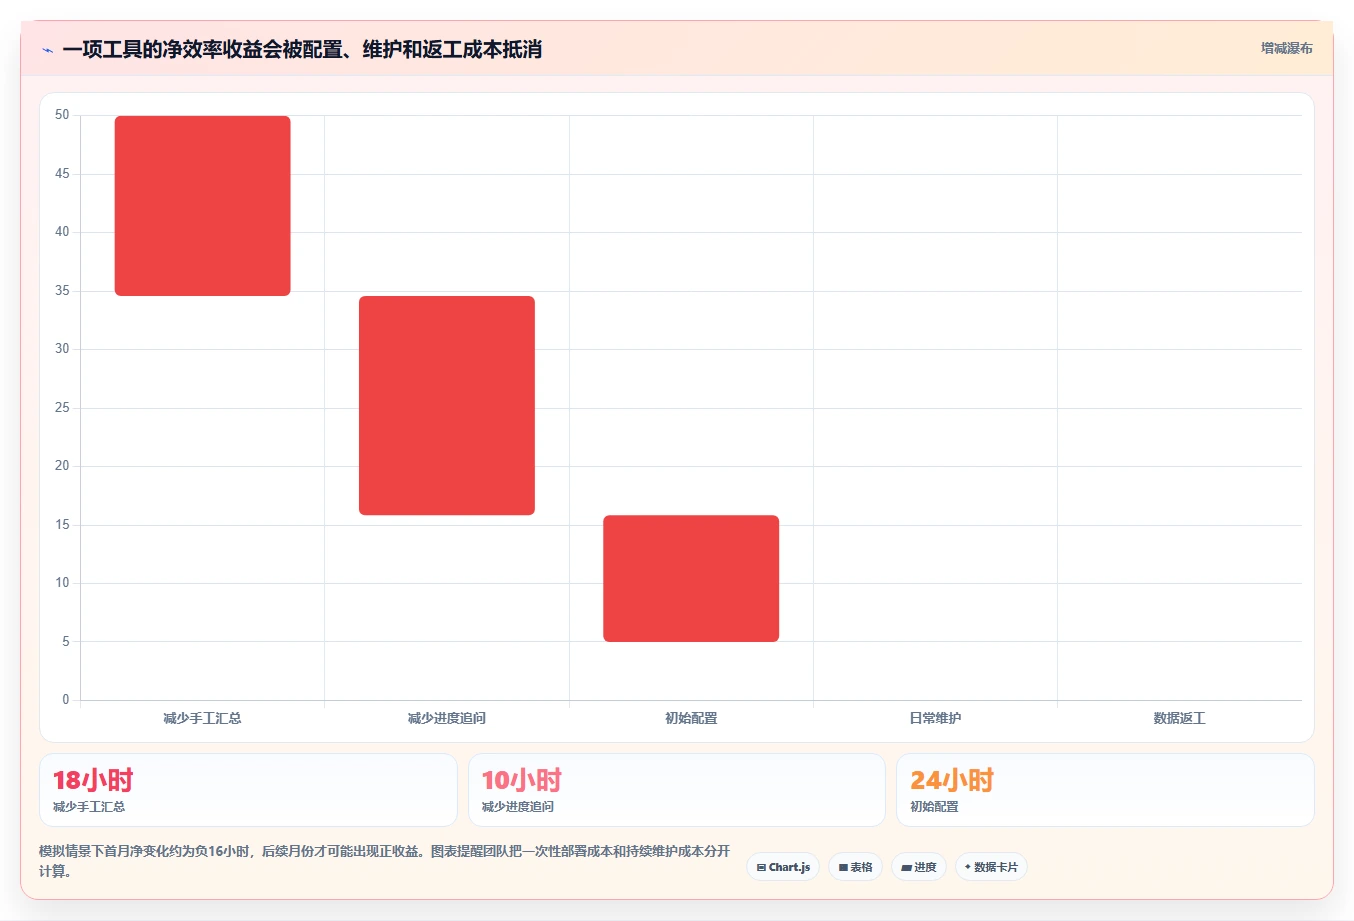Viewport: 1354px width, 921px height.
Task: Click the 日常维护 x-axis label
Action: pyautogui.click(x=935, y=718)
